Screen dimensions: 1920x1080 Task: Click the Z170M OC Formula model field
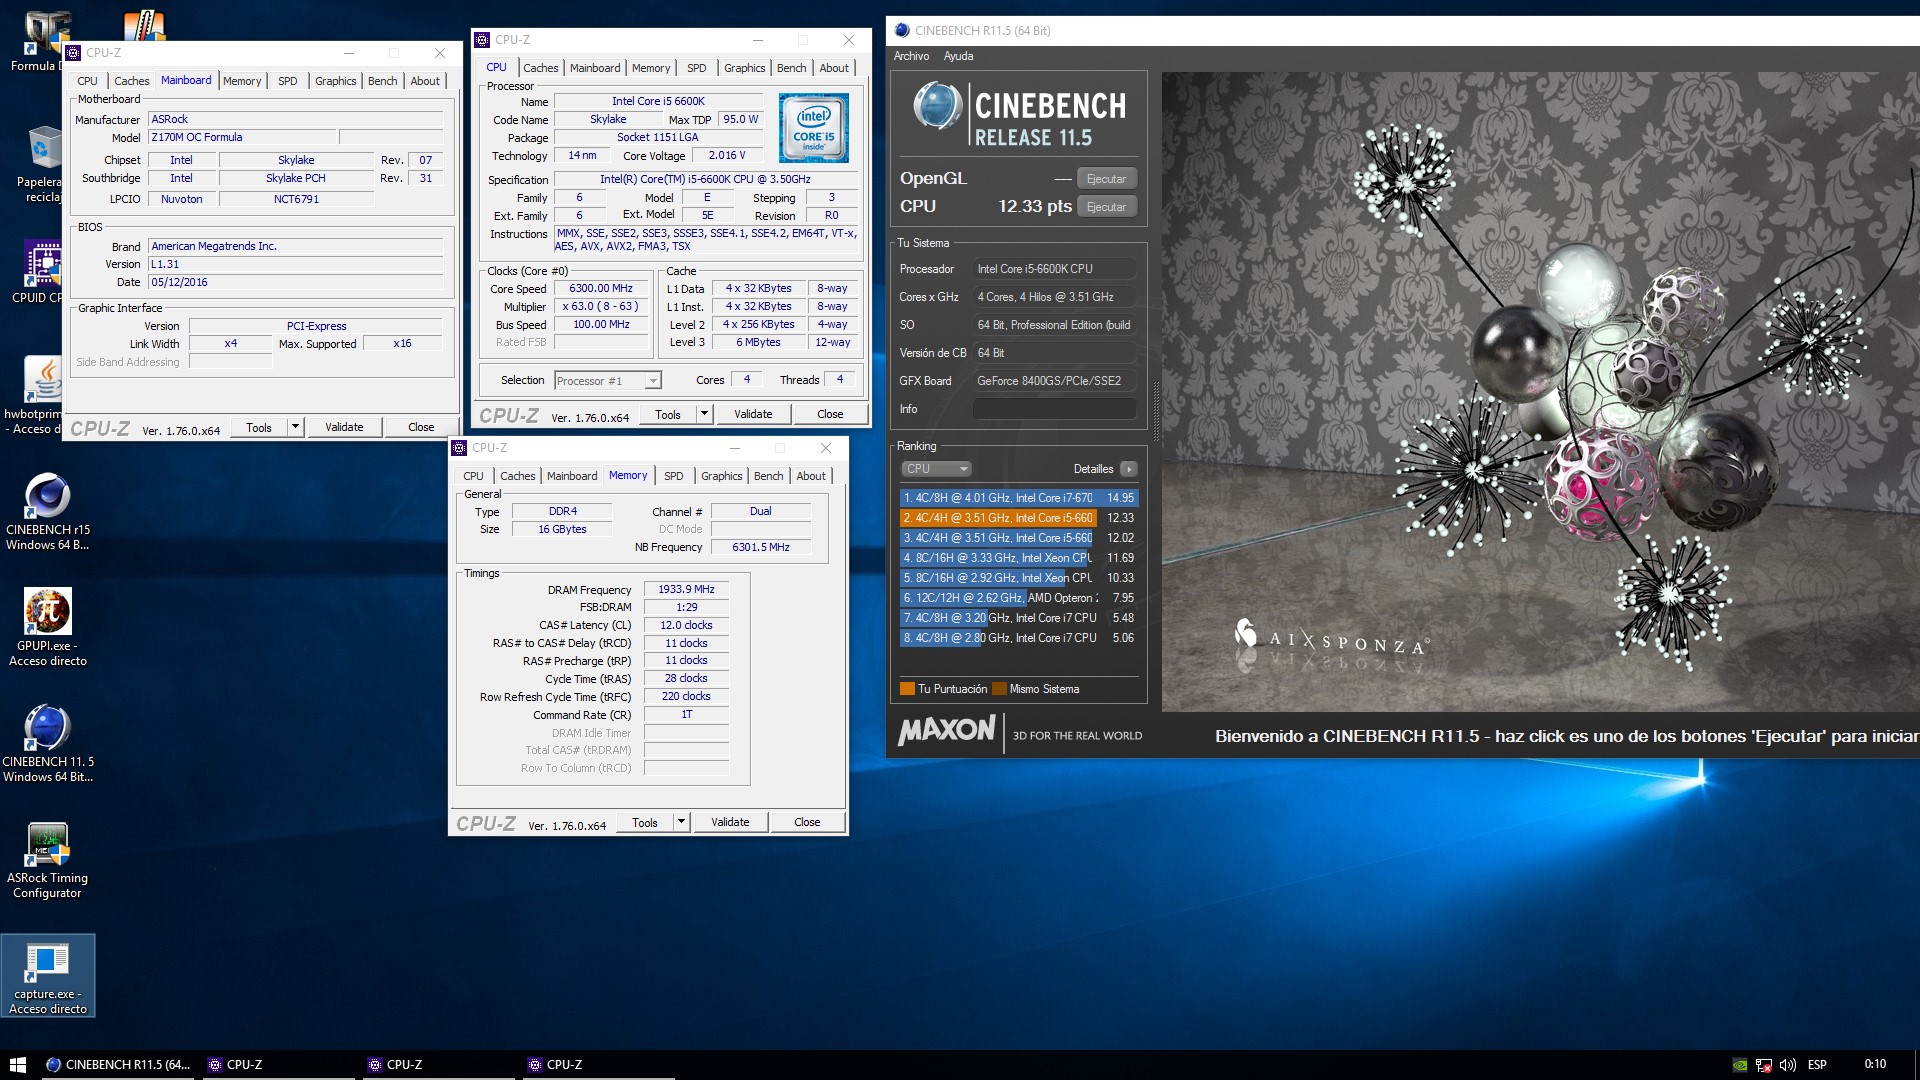pyautogui.click(x=242, y=137)
